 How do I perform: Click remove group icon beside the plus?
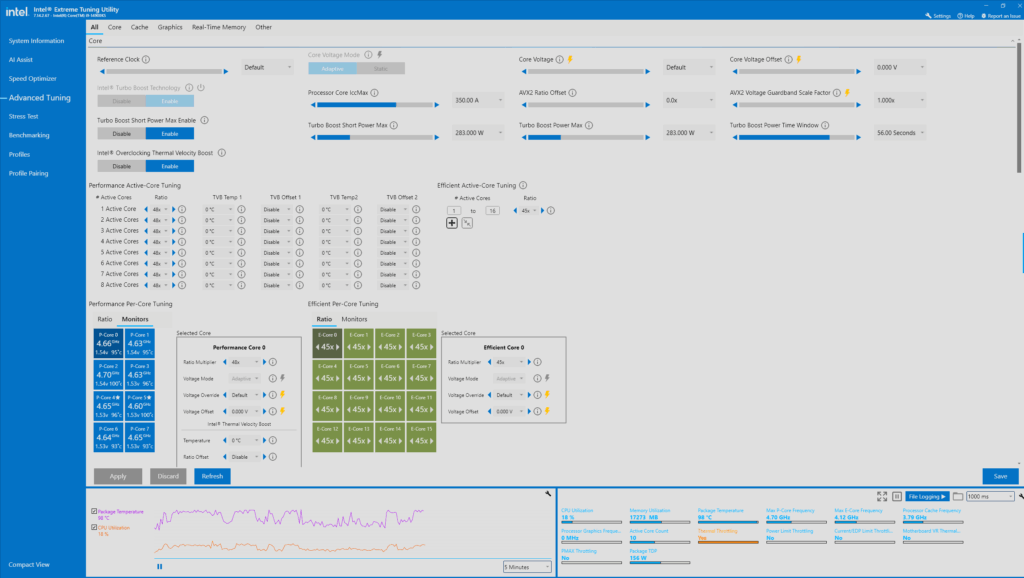click(467, 223)
